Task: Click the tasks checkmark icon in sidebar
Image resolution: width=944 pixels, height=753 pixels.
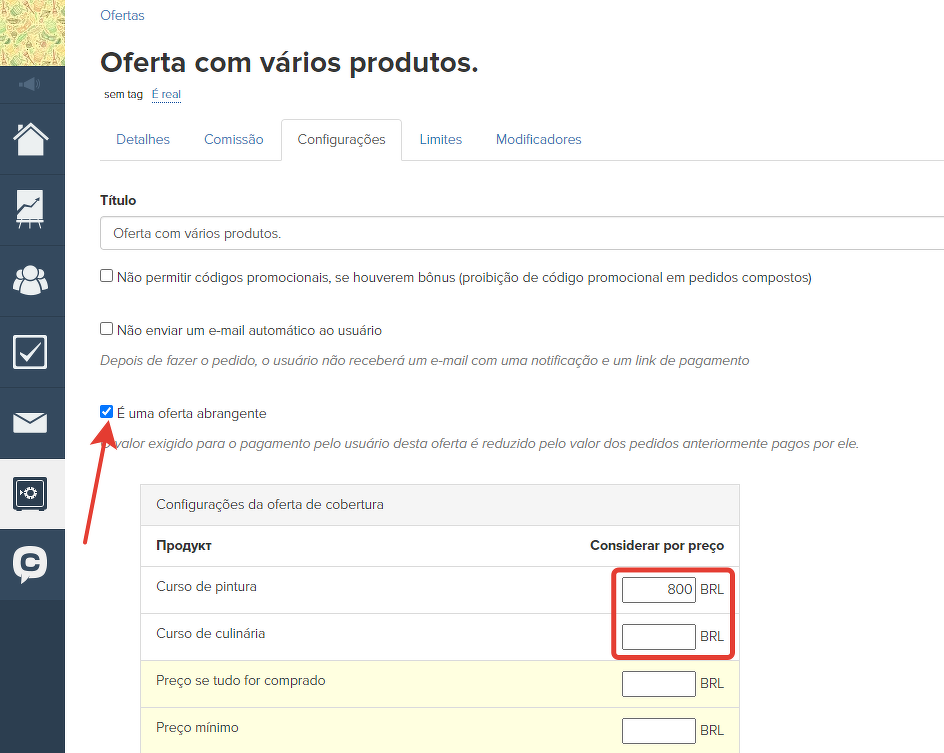Action: (31, 352)
